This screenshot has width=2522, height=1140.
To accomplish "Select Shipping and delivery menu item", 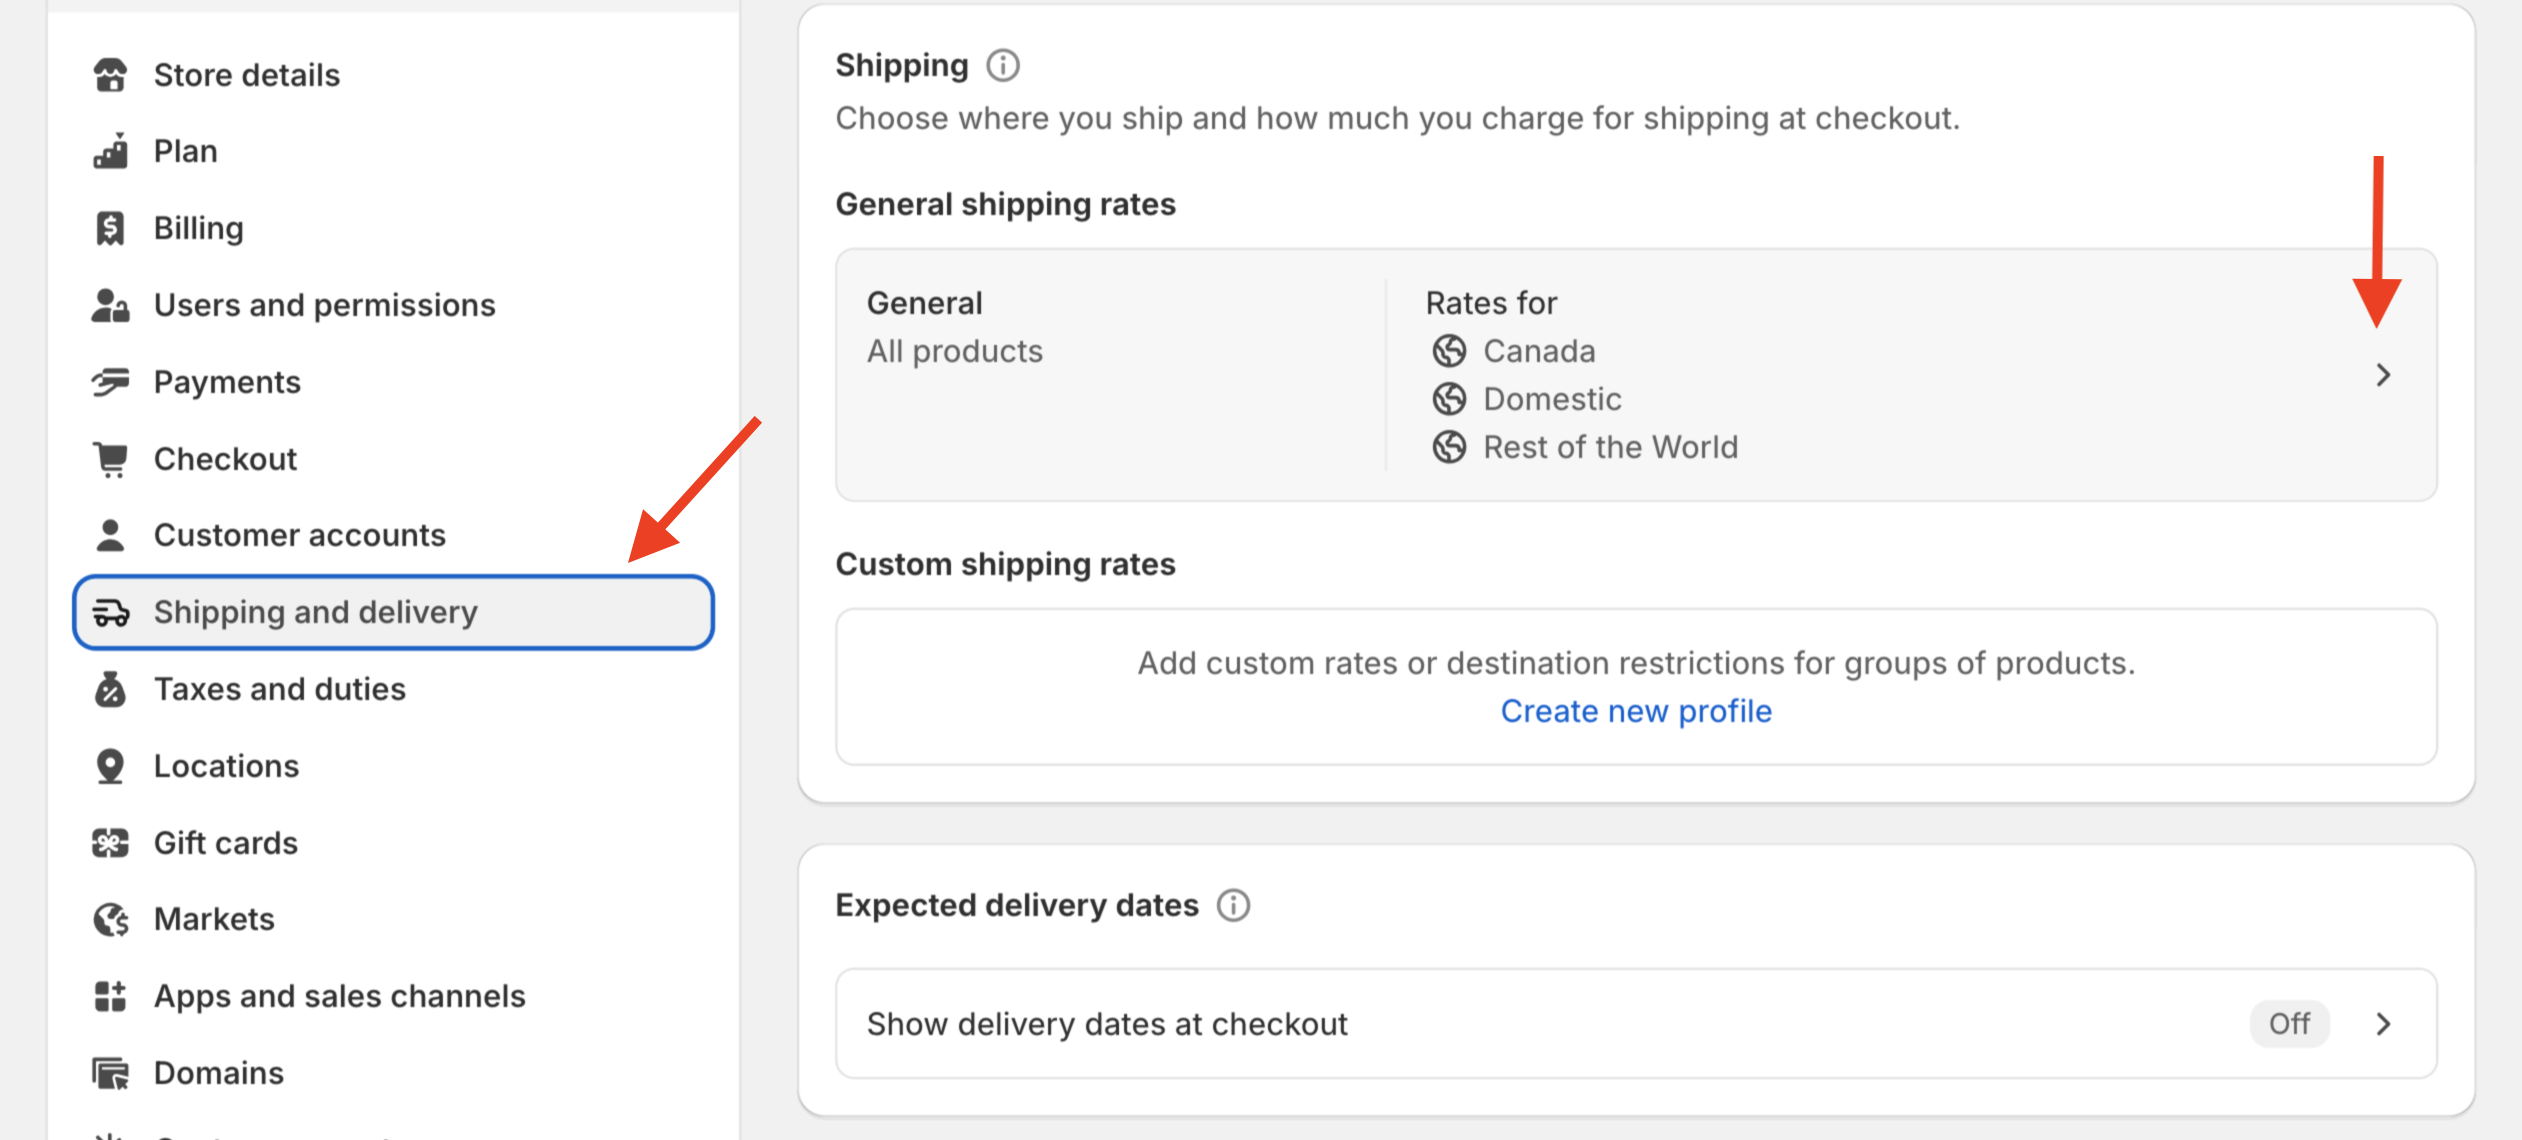I will 316,612.
